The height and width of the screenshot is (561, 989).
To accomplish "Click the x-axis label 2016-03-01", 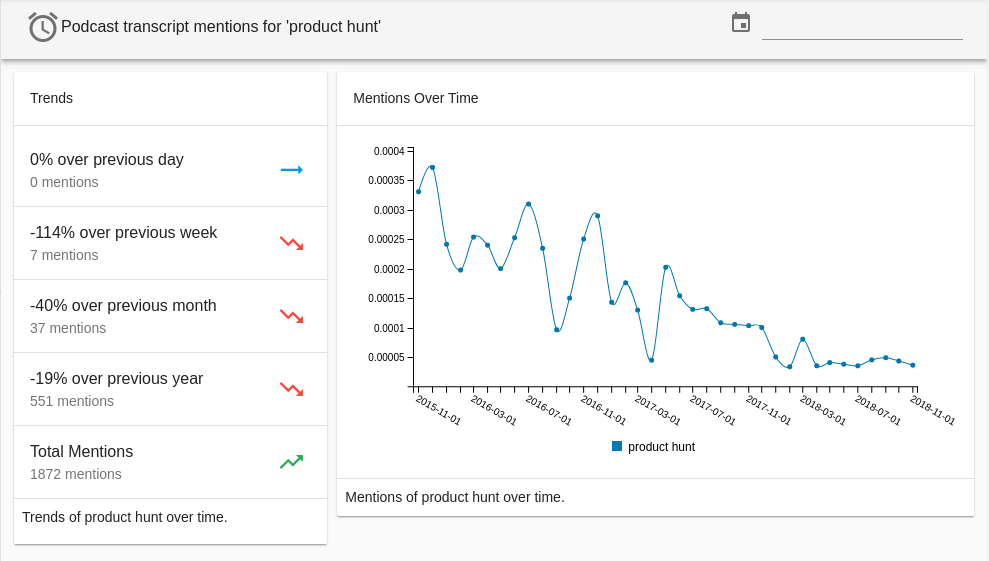I will 494,410.
